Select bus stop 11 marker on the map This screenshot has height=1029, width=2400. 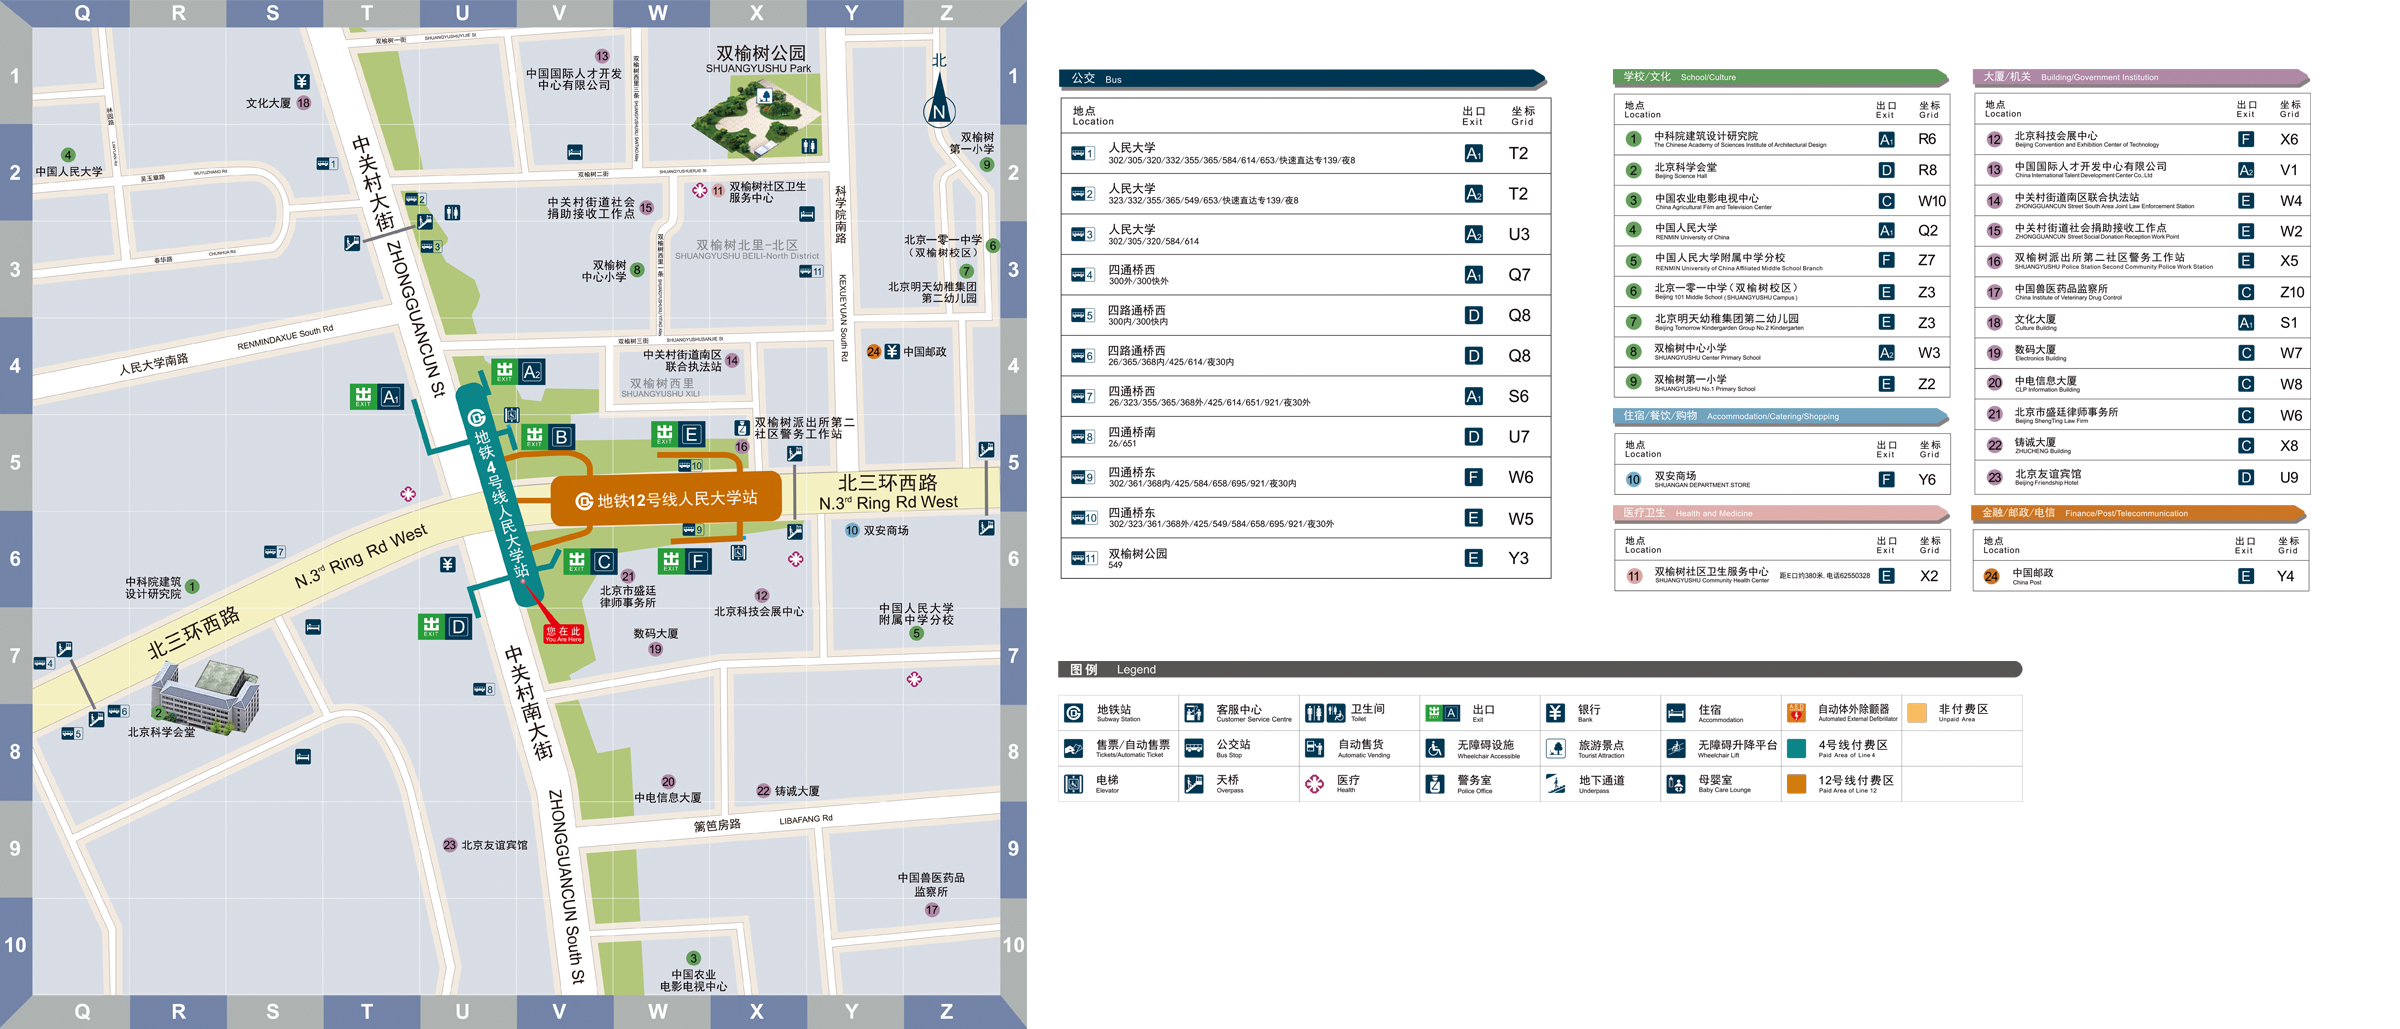pyautogui.click(x=811, y=272)
